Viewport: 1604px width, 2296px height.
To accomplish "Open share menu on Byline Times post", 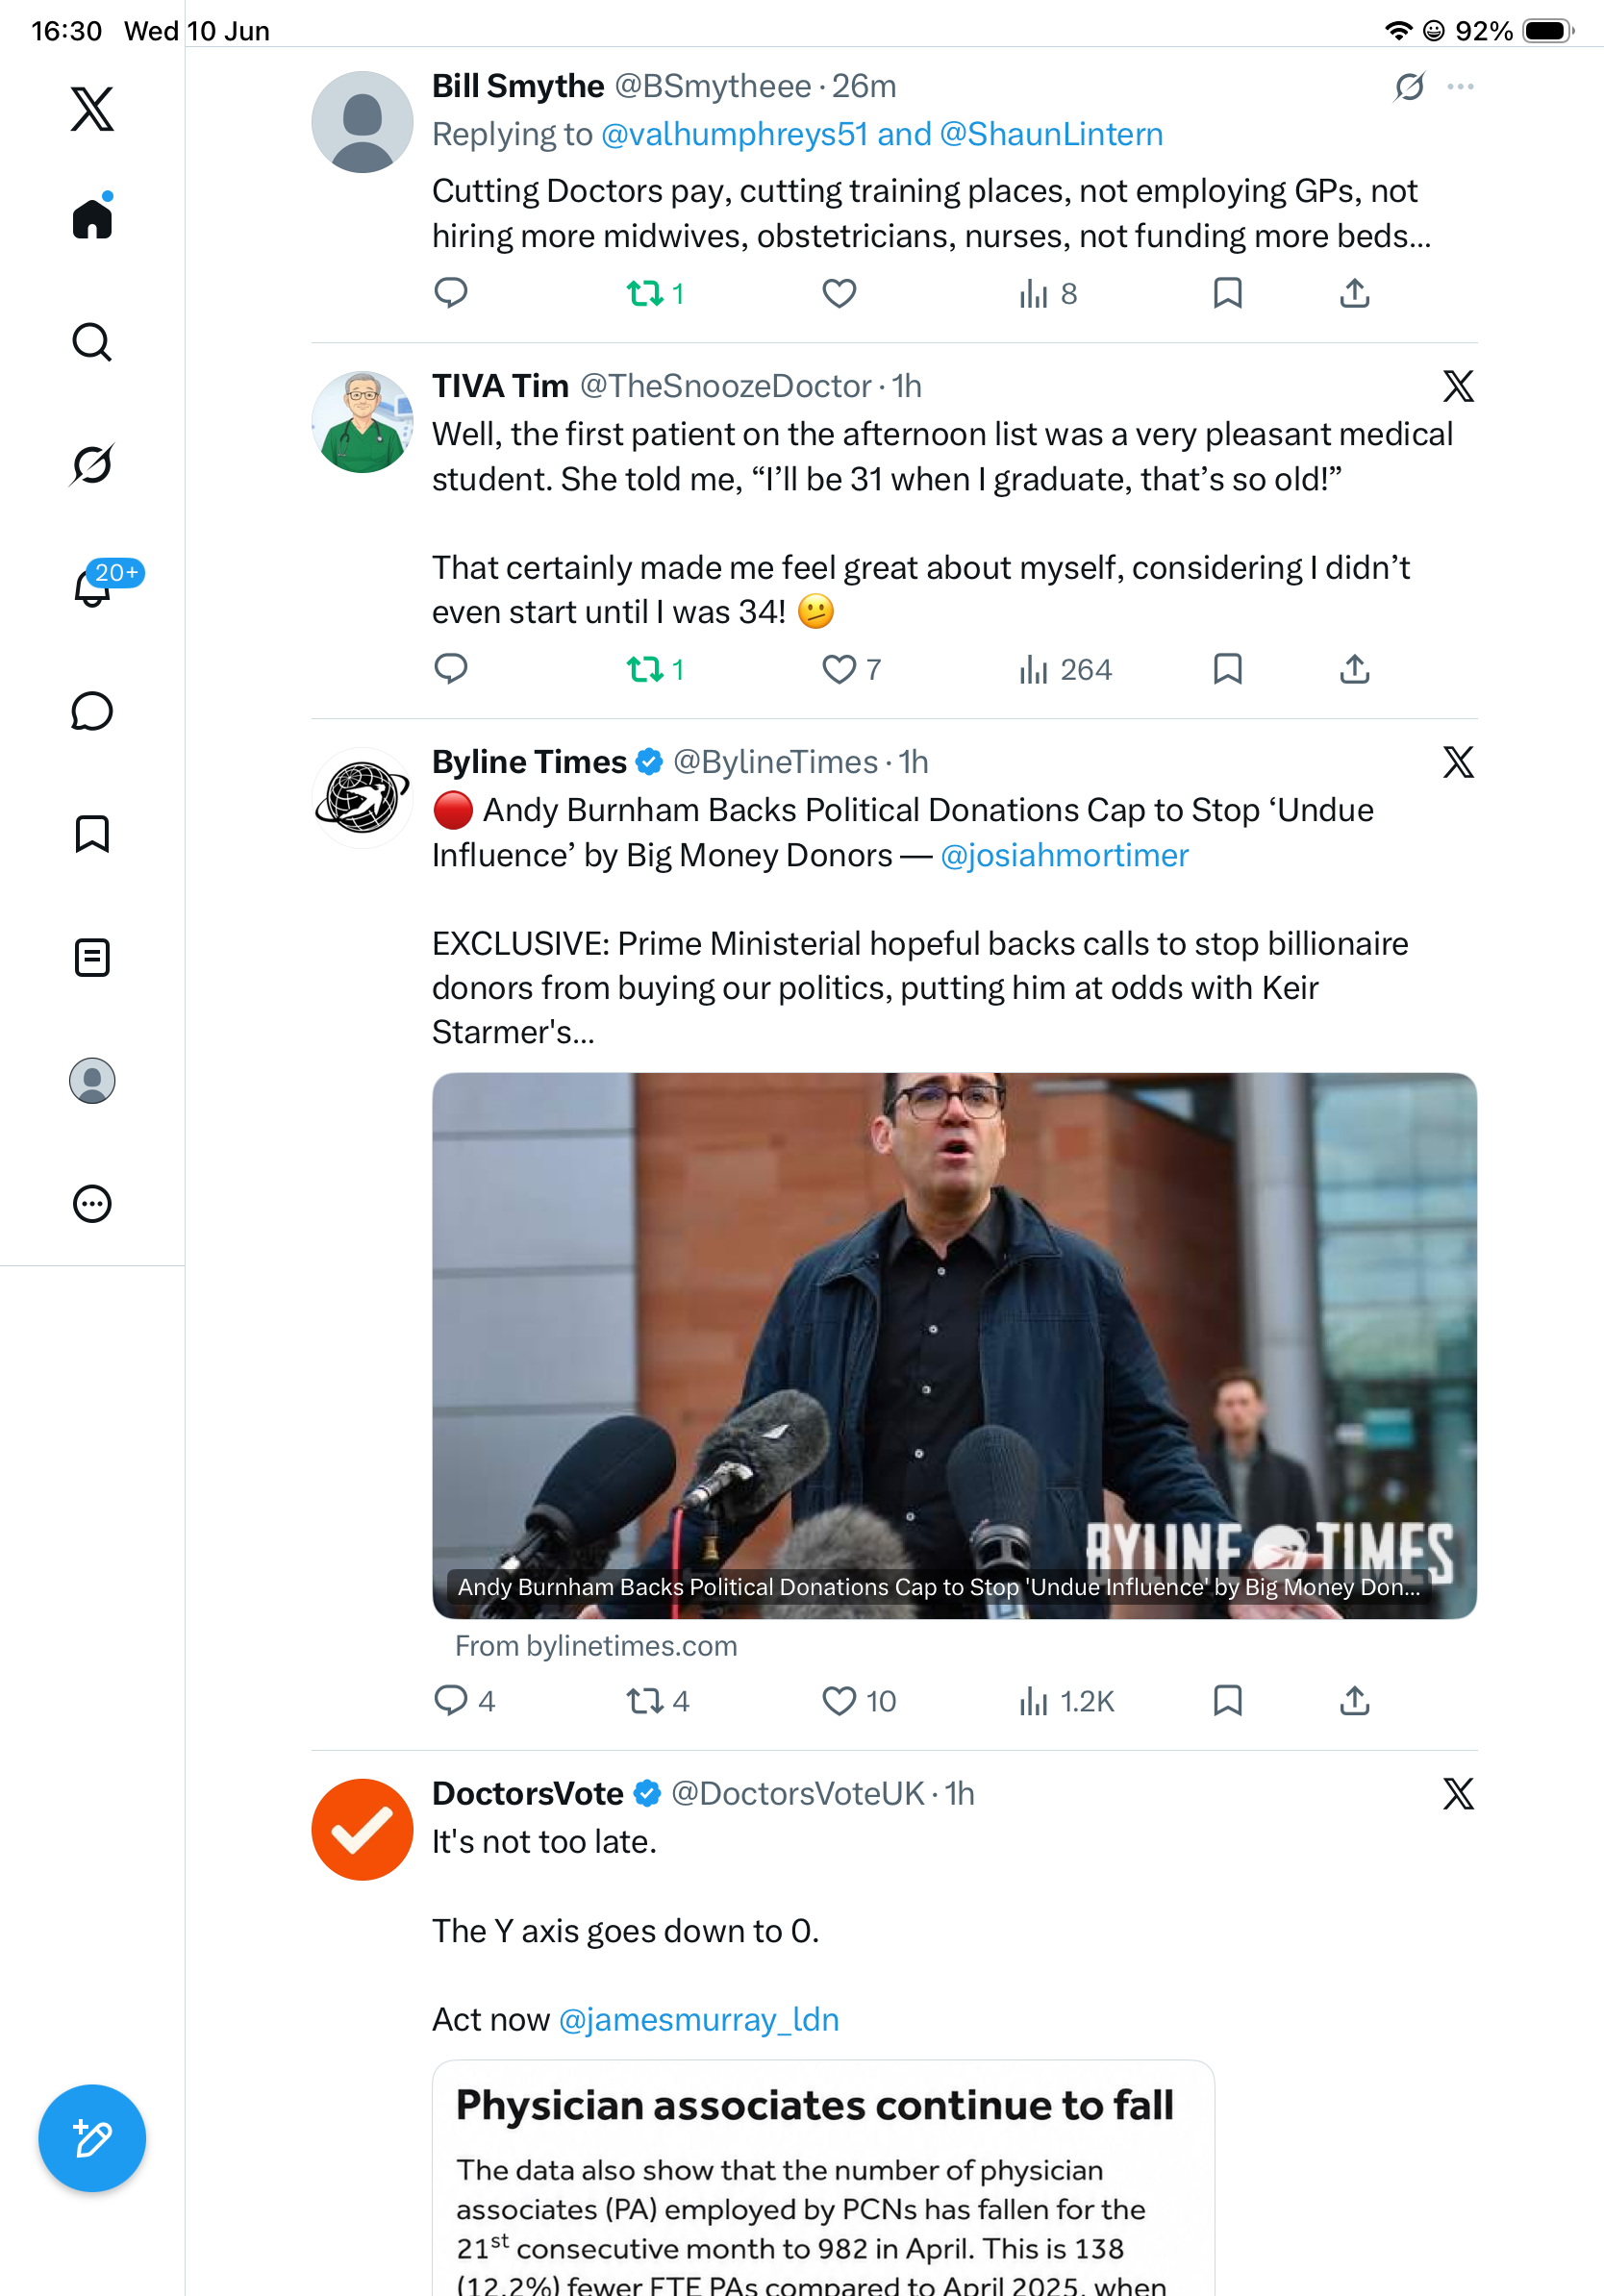I will [1354, 1700].
